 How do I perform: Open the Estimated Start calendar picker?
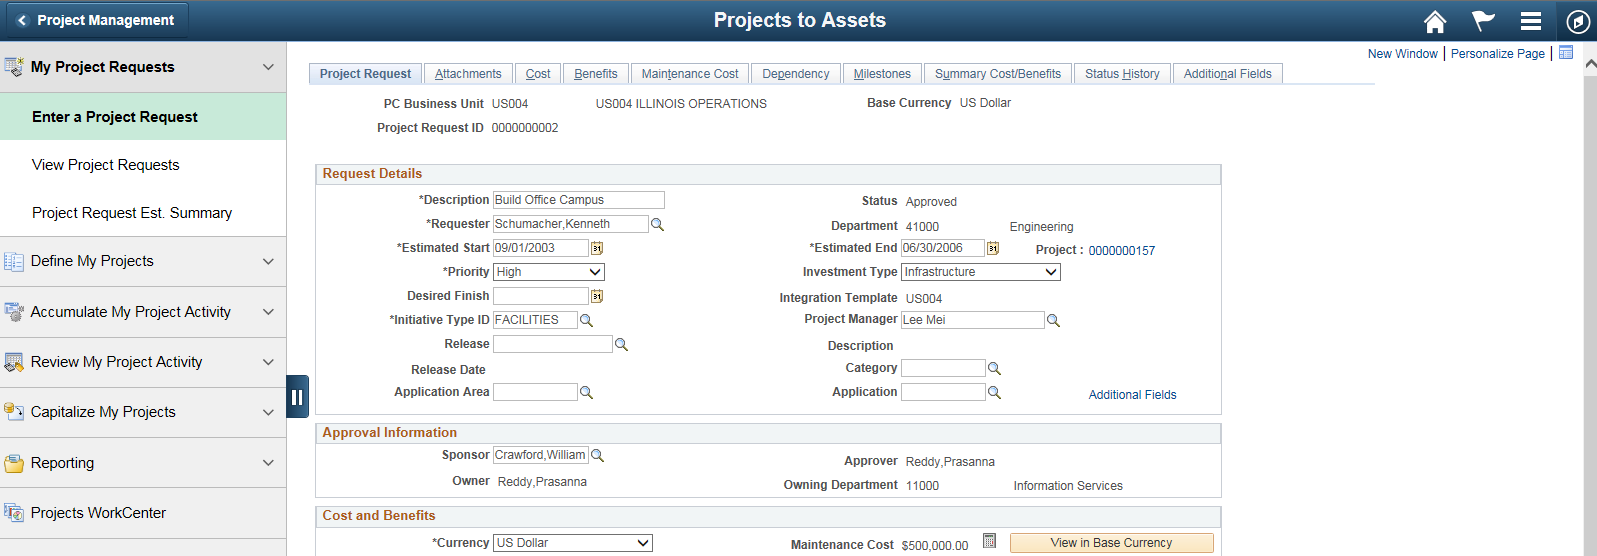tap(597, 248)
